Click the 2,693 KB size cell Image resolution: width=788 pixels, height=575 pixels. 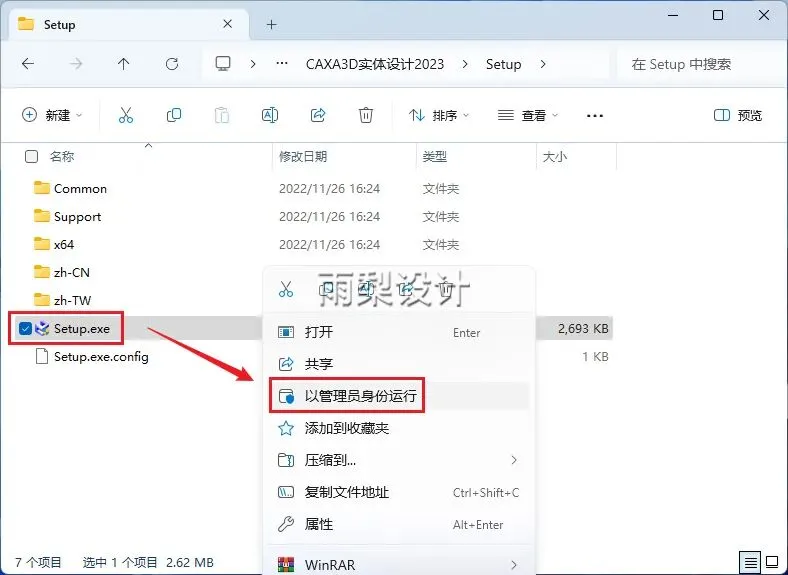583,329
